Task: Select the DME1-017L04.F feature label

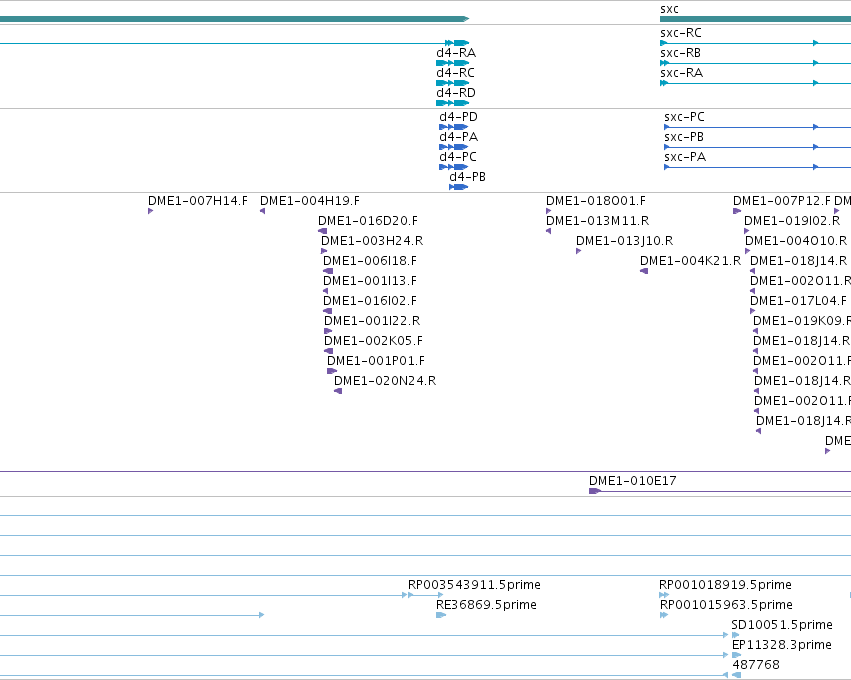Action: click(798, 302)
